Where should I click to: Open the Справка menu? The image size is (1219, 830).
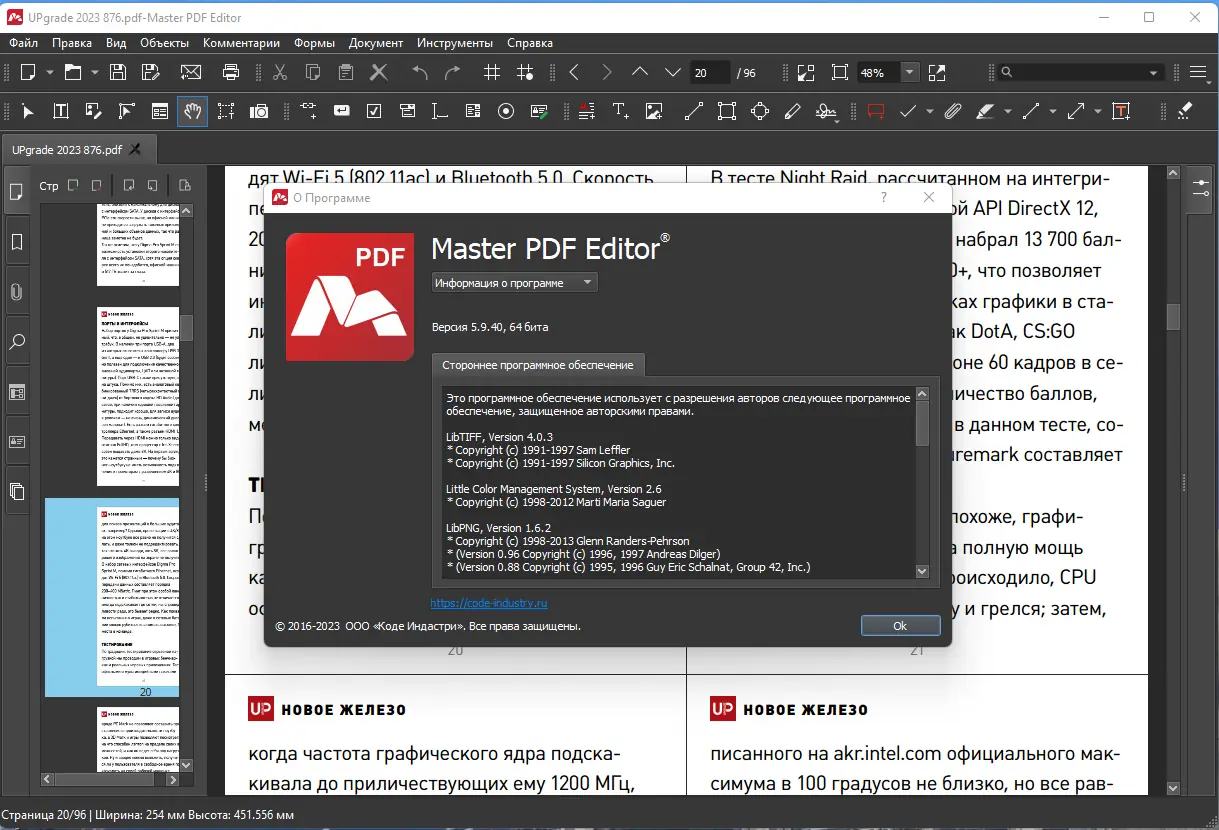pos(530,43)
